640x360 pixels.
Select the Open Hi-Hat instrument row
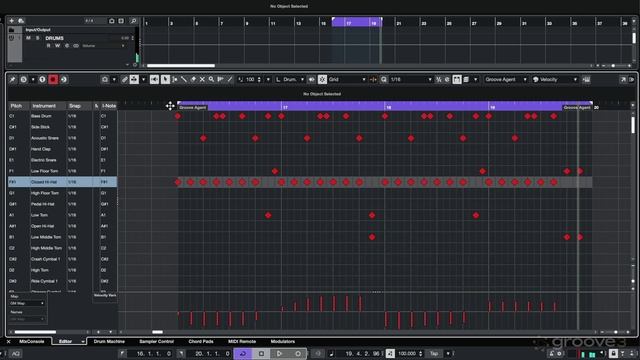pyautogui.click(x=62, y=226)
